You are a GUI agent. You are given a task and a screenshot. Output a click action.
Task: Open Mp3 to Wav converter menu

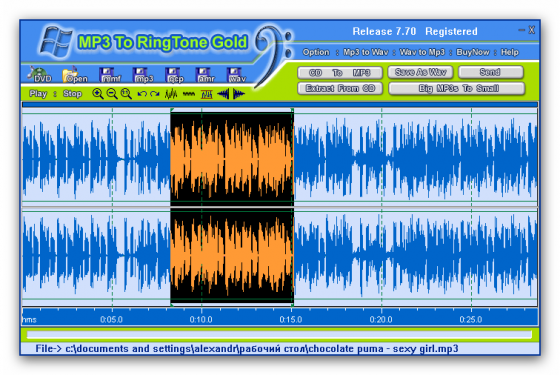366,52
